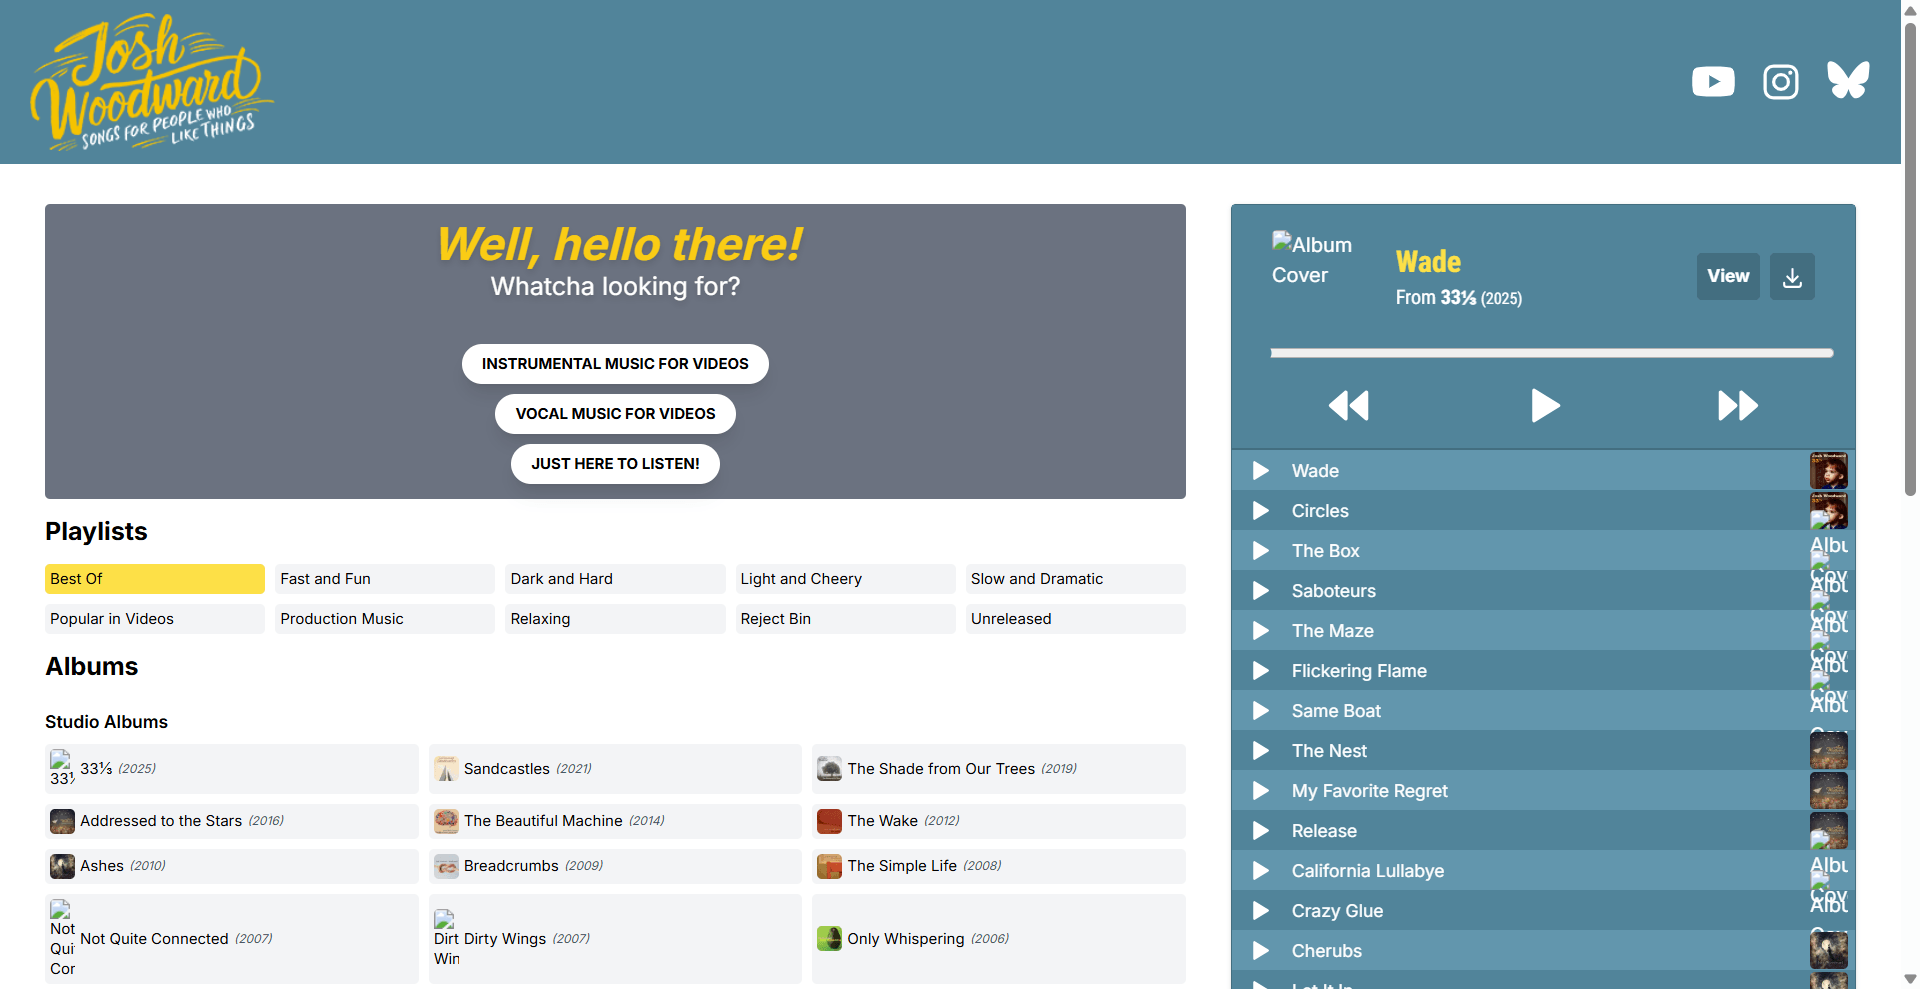Select the Fast and Fun playlist
Image resolution: width=1920 pixels, height=989 pixels.
coord(385,579)
